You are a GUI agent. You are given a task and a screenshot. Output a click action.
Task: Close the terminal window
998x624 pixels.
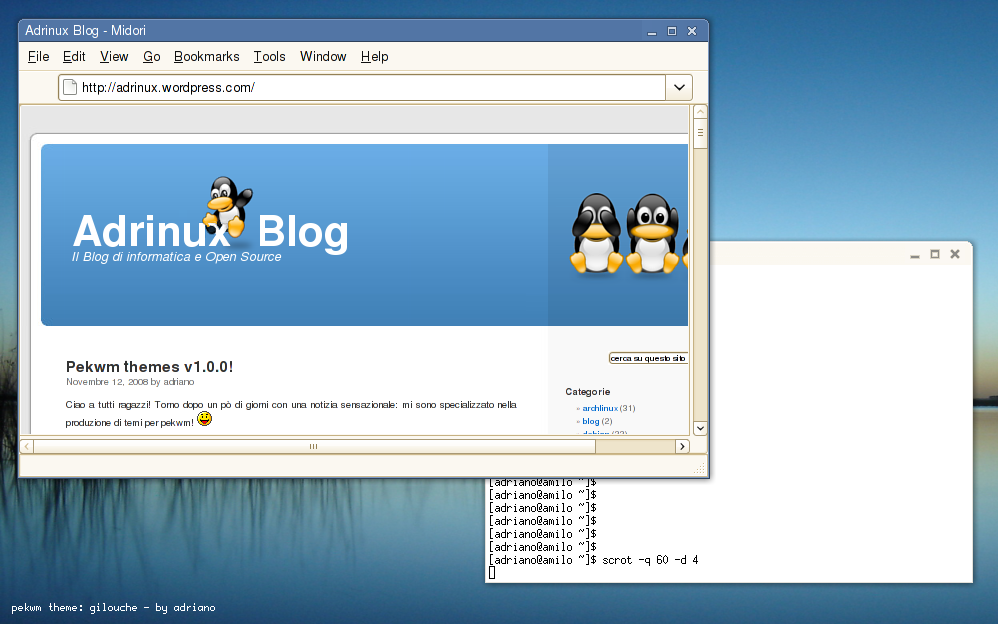coord(955,255)
